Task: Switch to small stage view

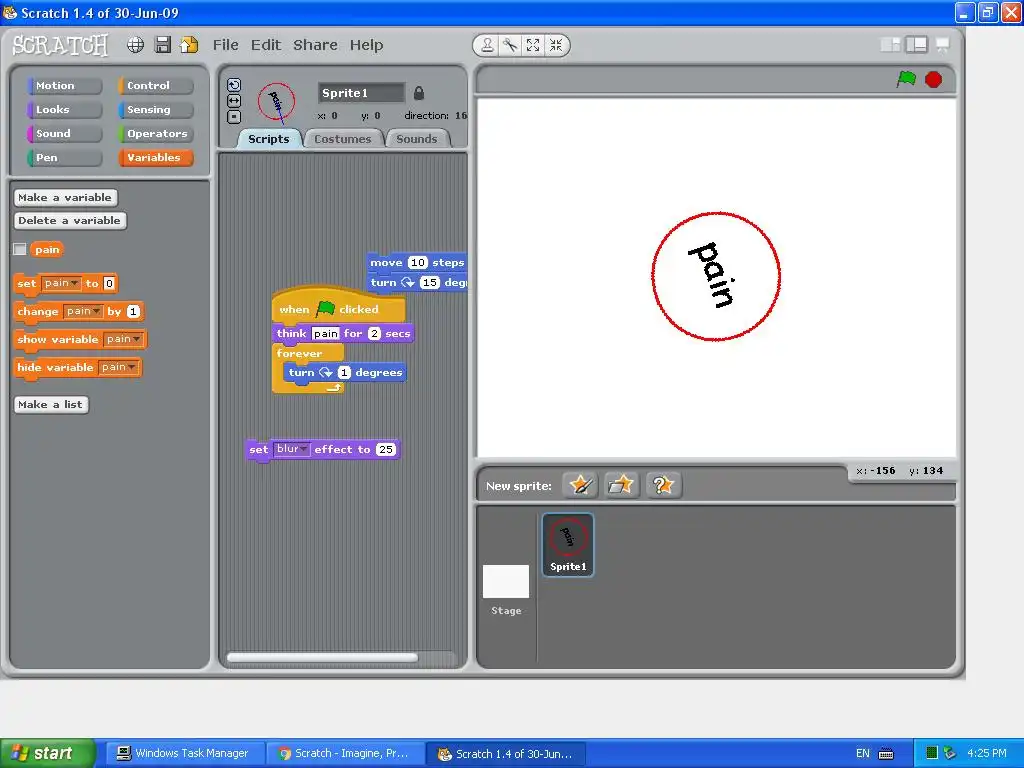Action: coord(890,44)
